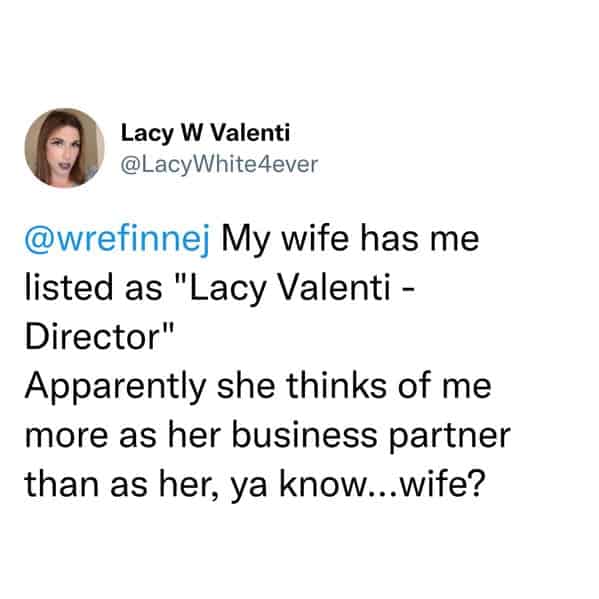This screenshot has width=599, height=599.
Task: Click the phrase "ya know...wife?"
Action: (x=357, y=485)
